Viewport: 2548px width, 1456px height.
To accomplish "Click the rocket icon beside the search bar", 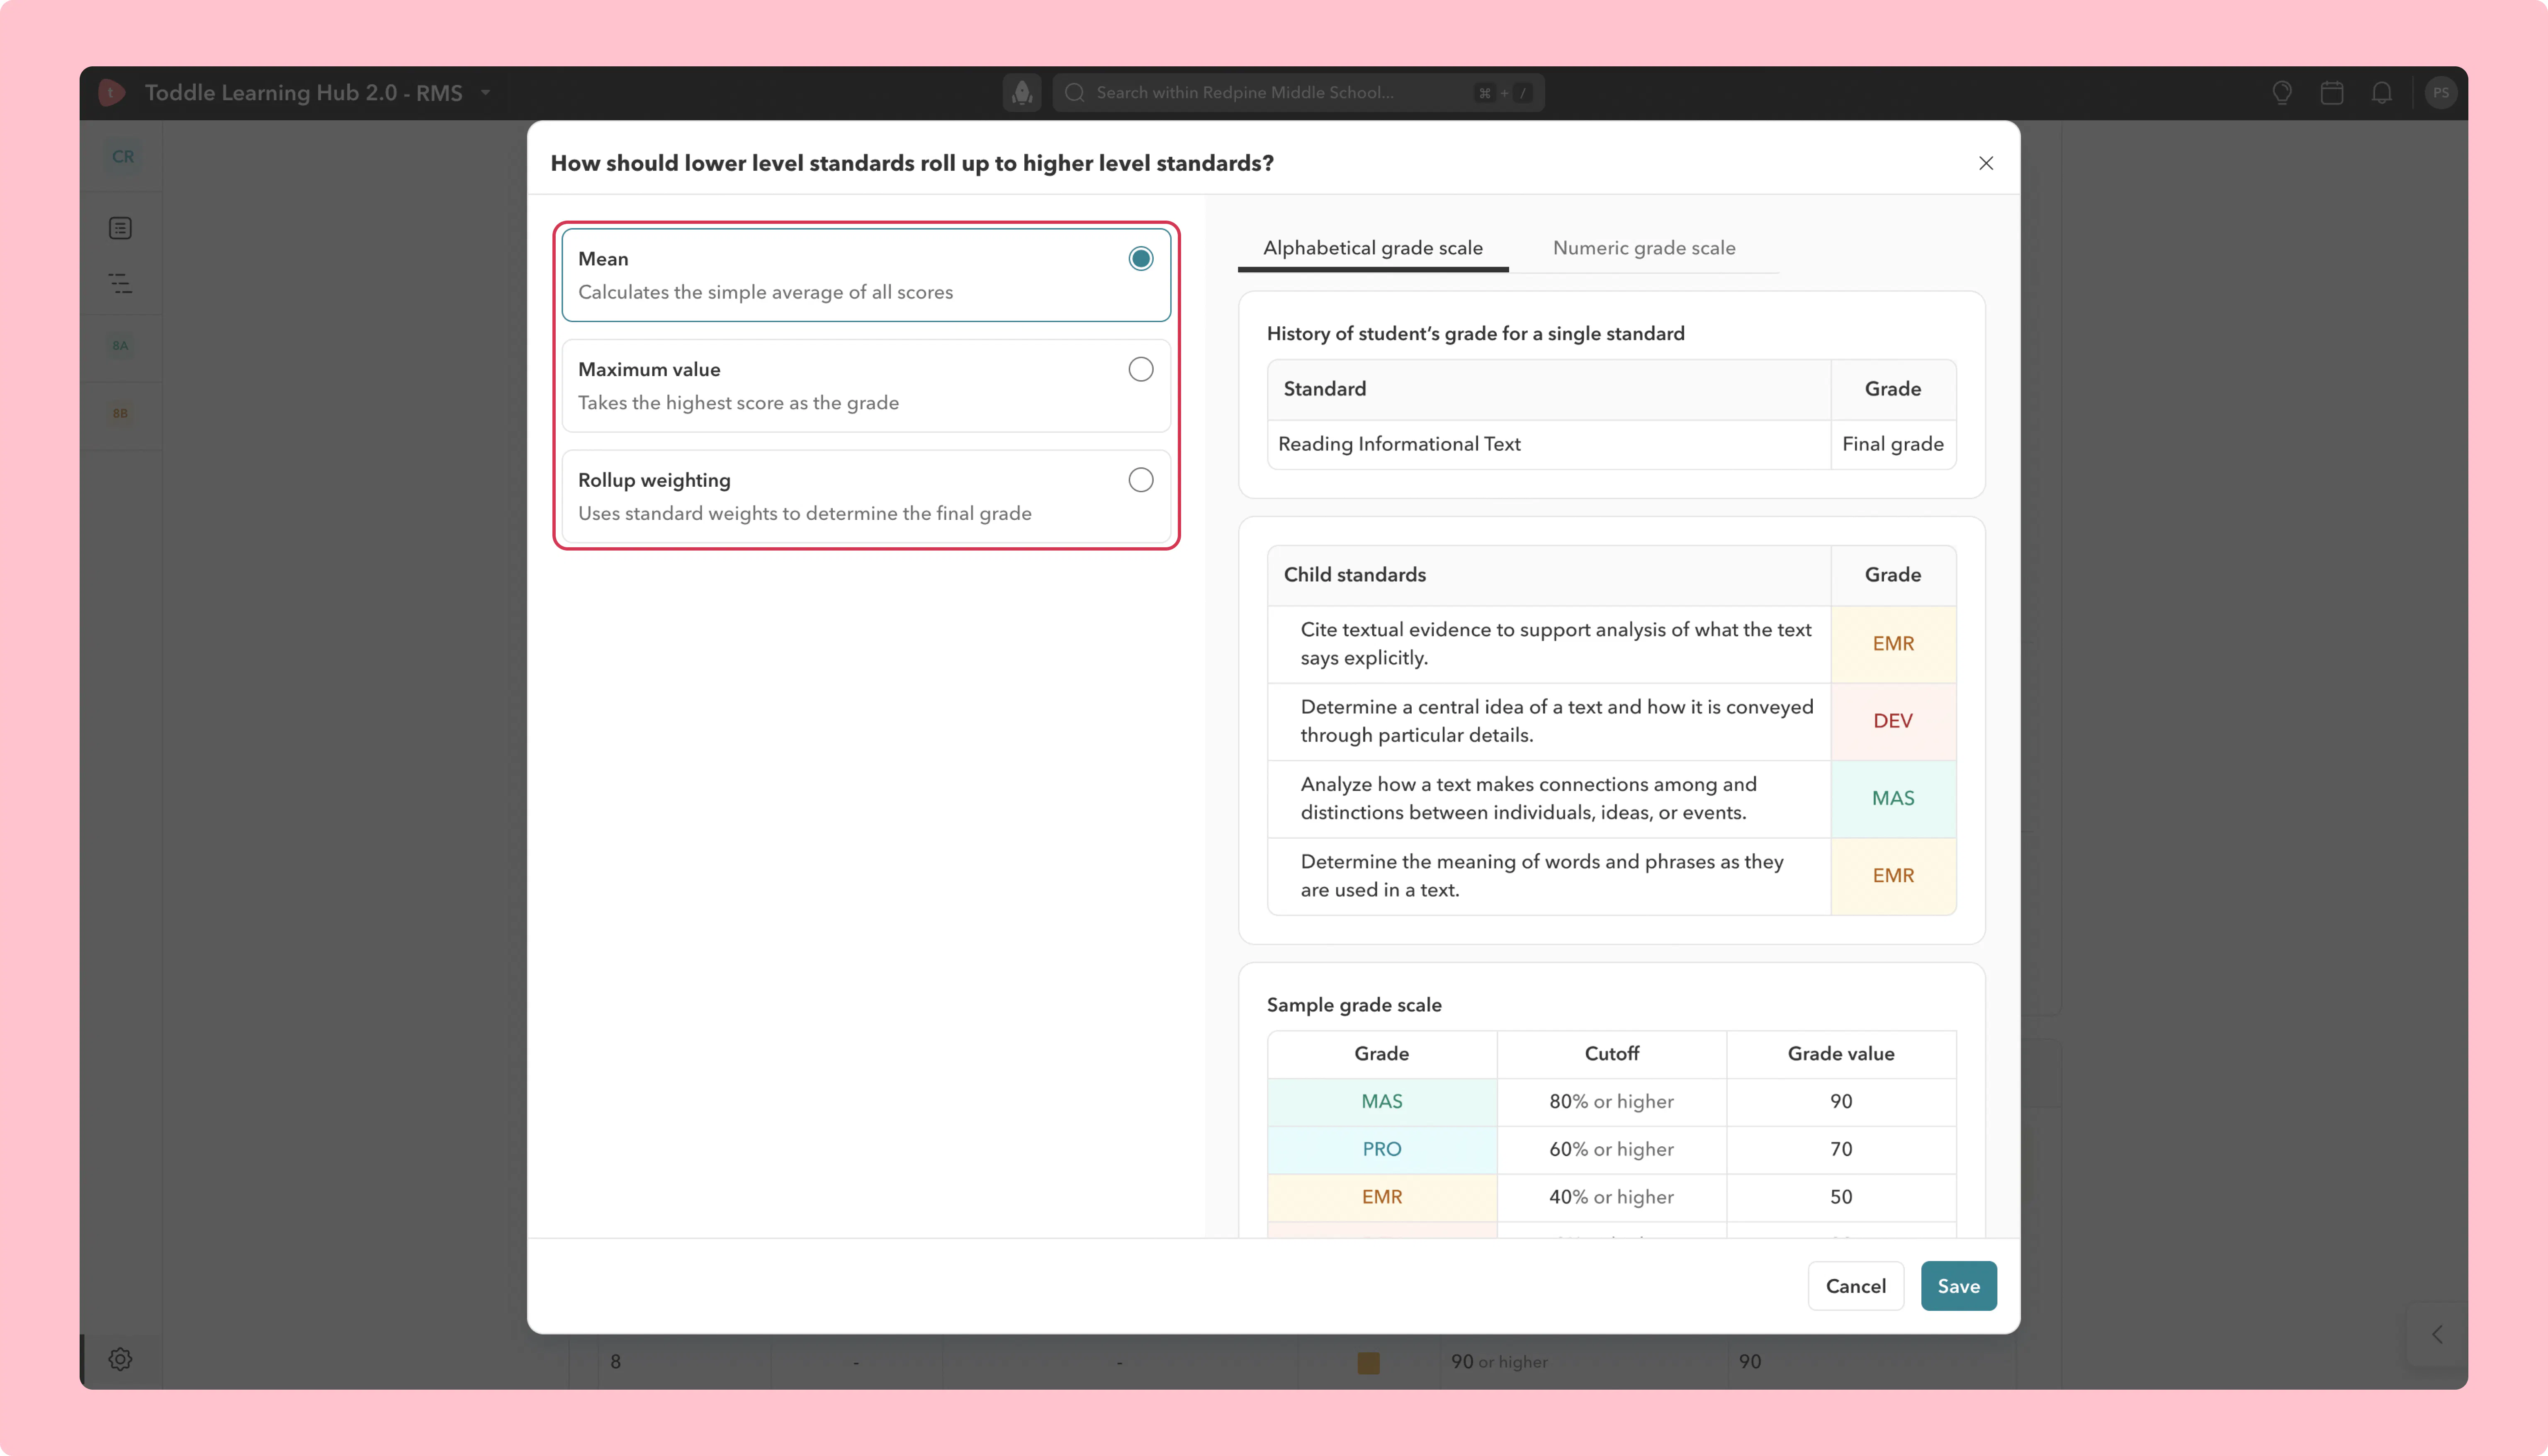I will 1022,93.
